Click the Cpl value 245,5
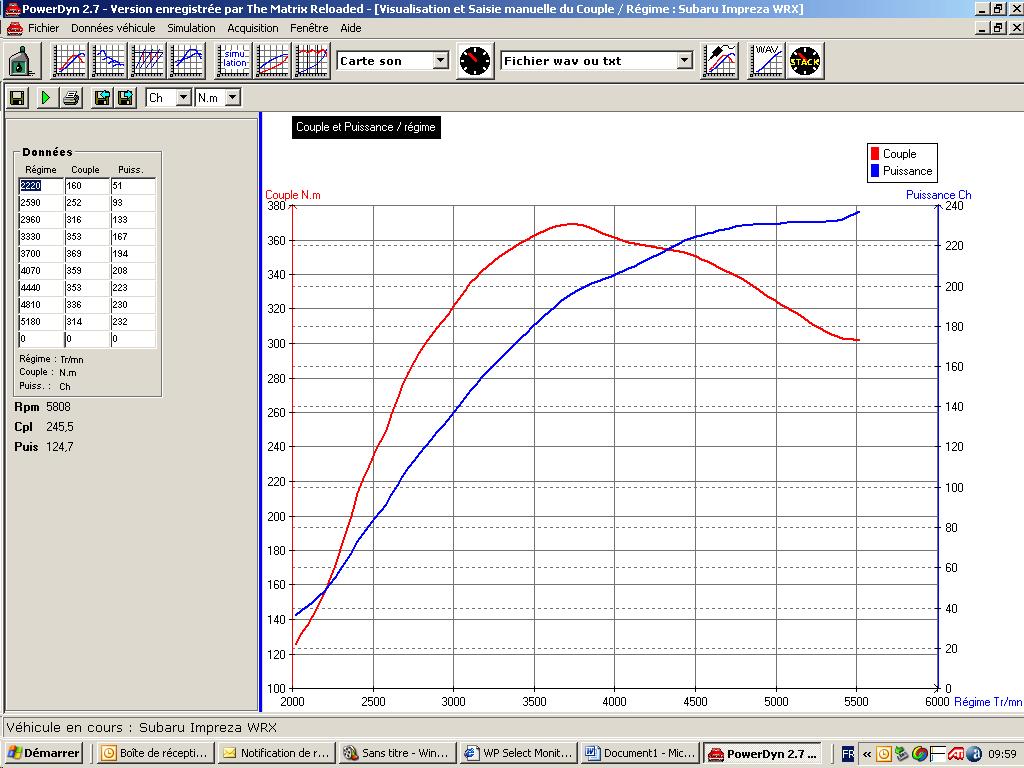 pyautogui.click(x=60, y=427)
